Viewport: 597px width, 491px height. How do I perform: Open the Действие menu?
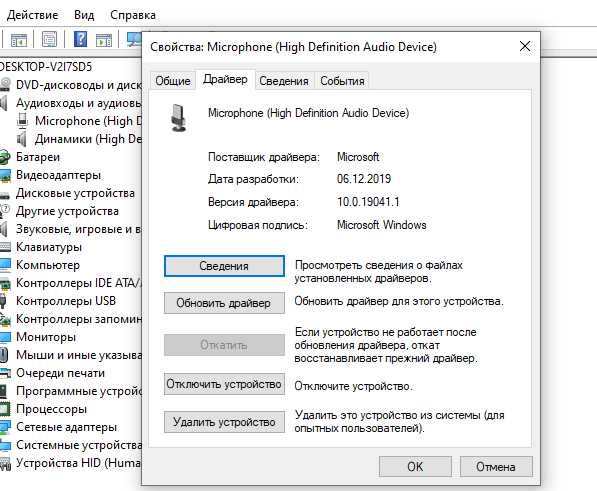click(32, 15)
